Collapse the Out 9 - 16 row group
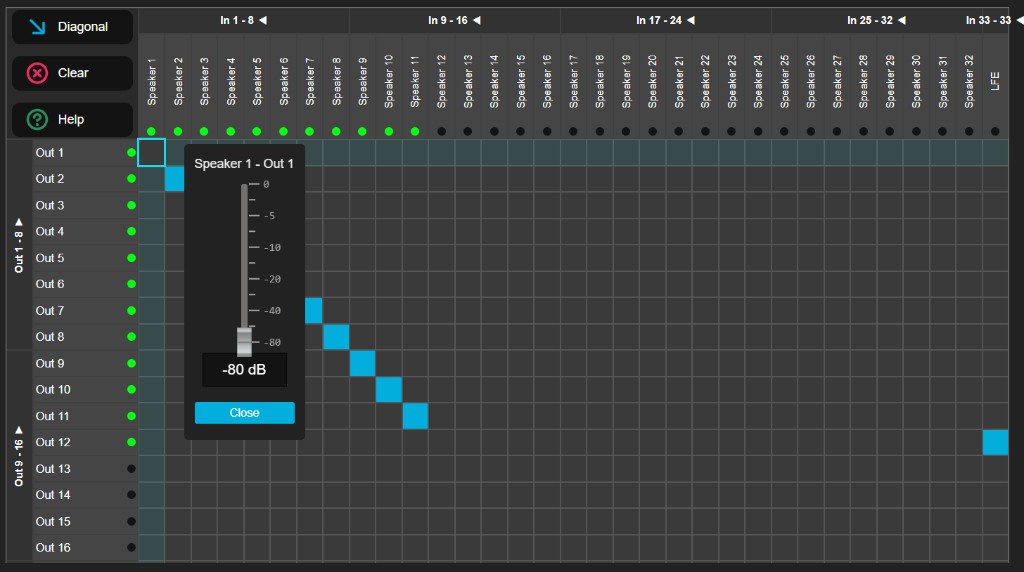Viewport: 1024px width, 572px height. pos(19,430)
